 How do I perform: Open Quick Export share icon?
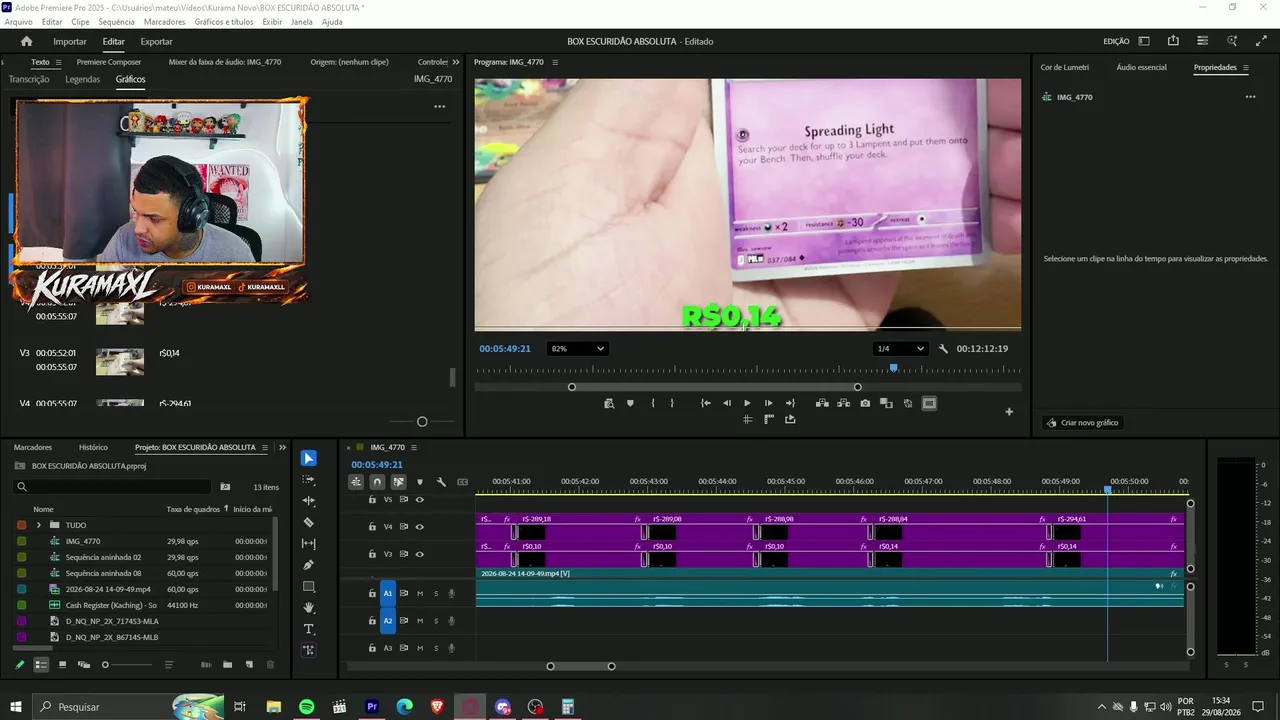pos(1173,41)
